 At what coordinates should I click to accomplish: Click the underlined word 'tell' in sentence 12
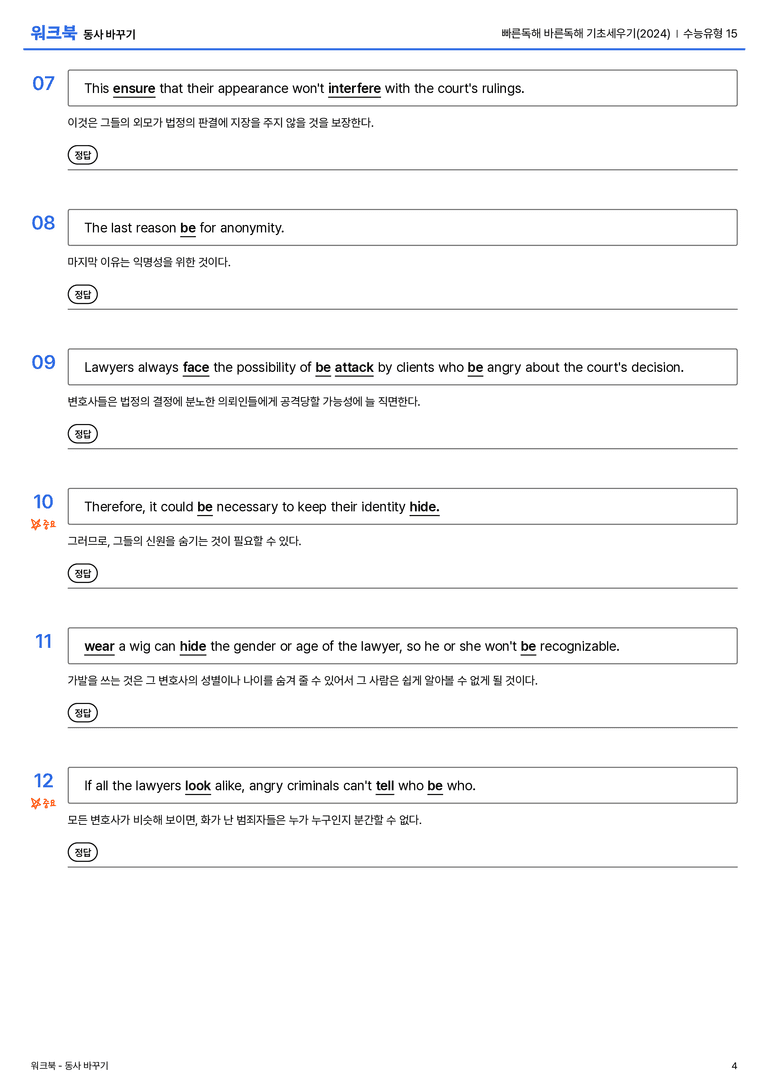point(385,786)
